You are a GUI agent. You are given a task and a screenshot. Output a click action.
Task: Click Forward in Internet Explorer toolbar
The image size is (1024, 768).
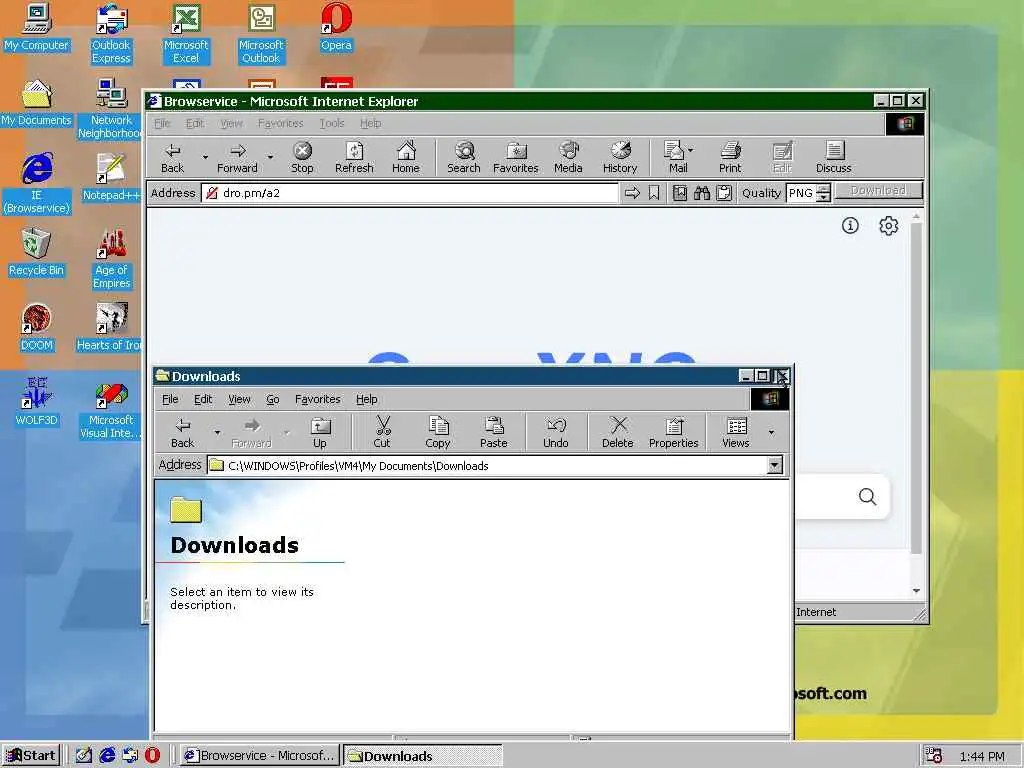coord(237,158)
